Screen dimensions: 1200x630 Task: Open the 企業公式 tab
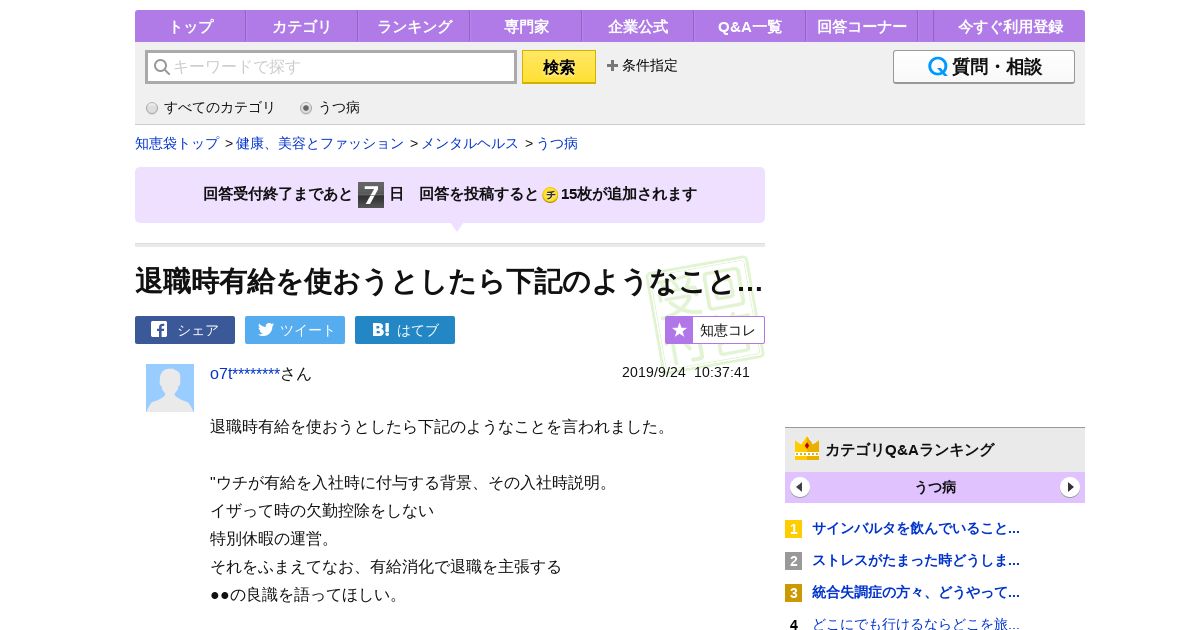pos(638,26)
